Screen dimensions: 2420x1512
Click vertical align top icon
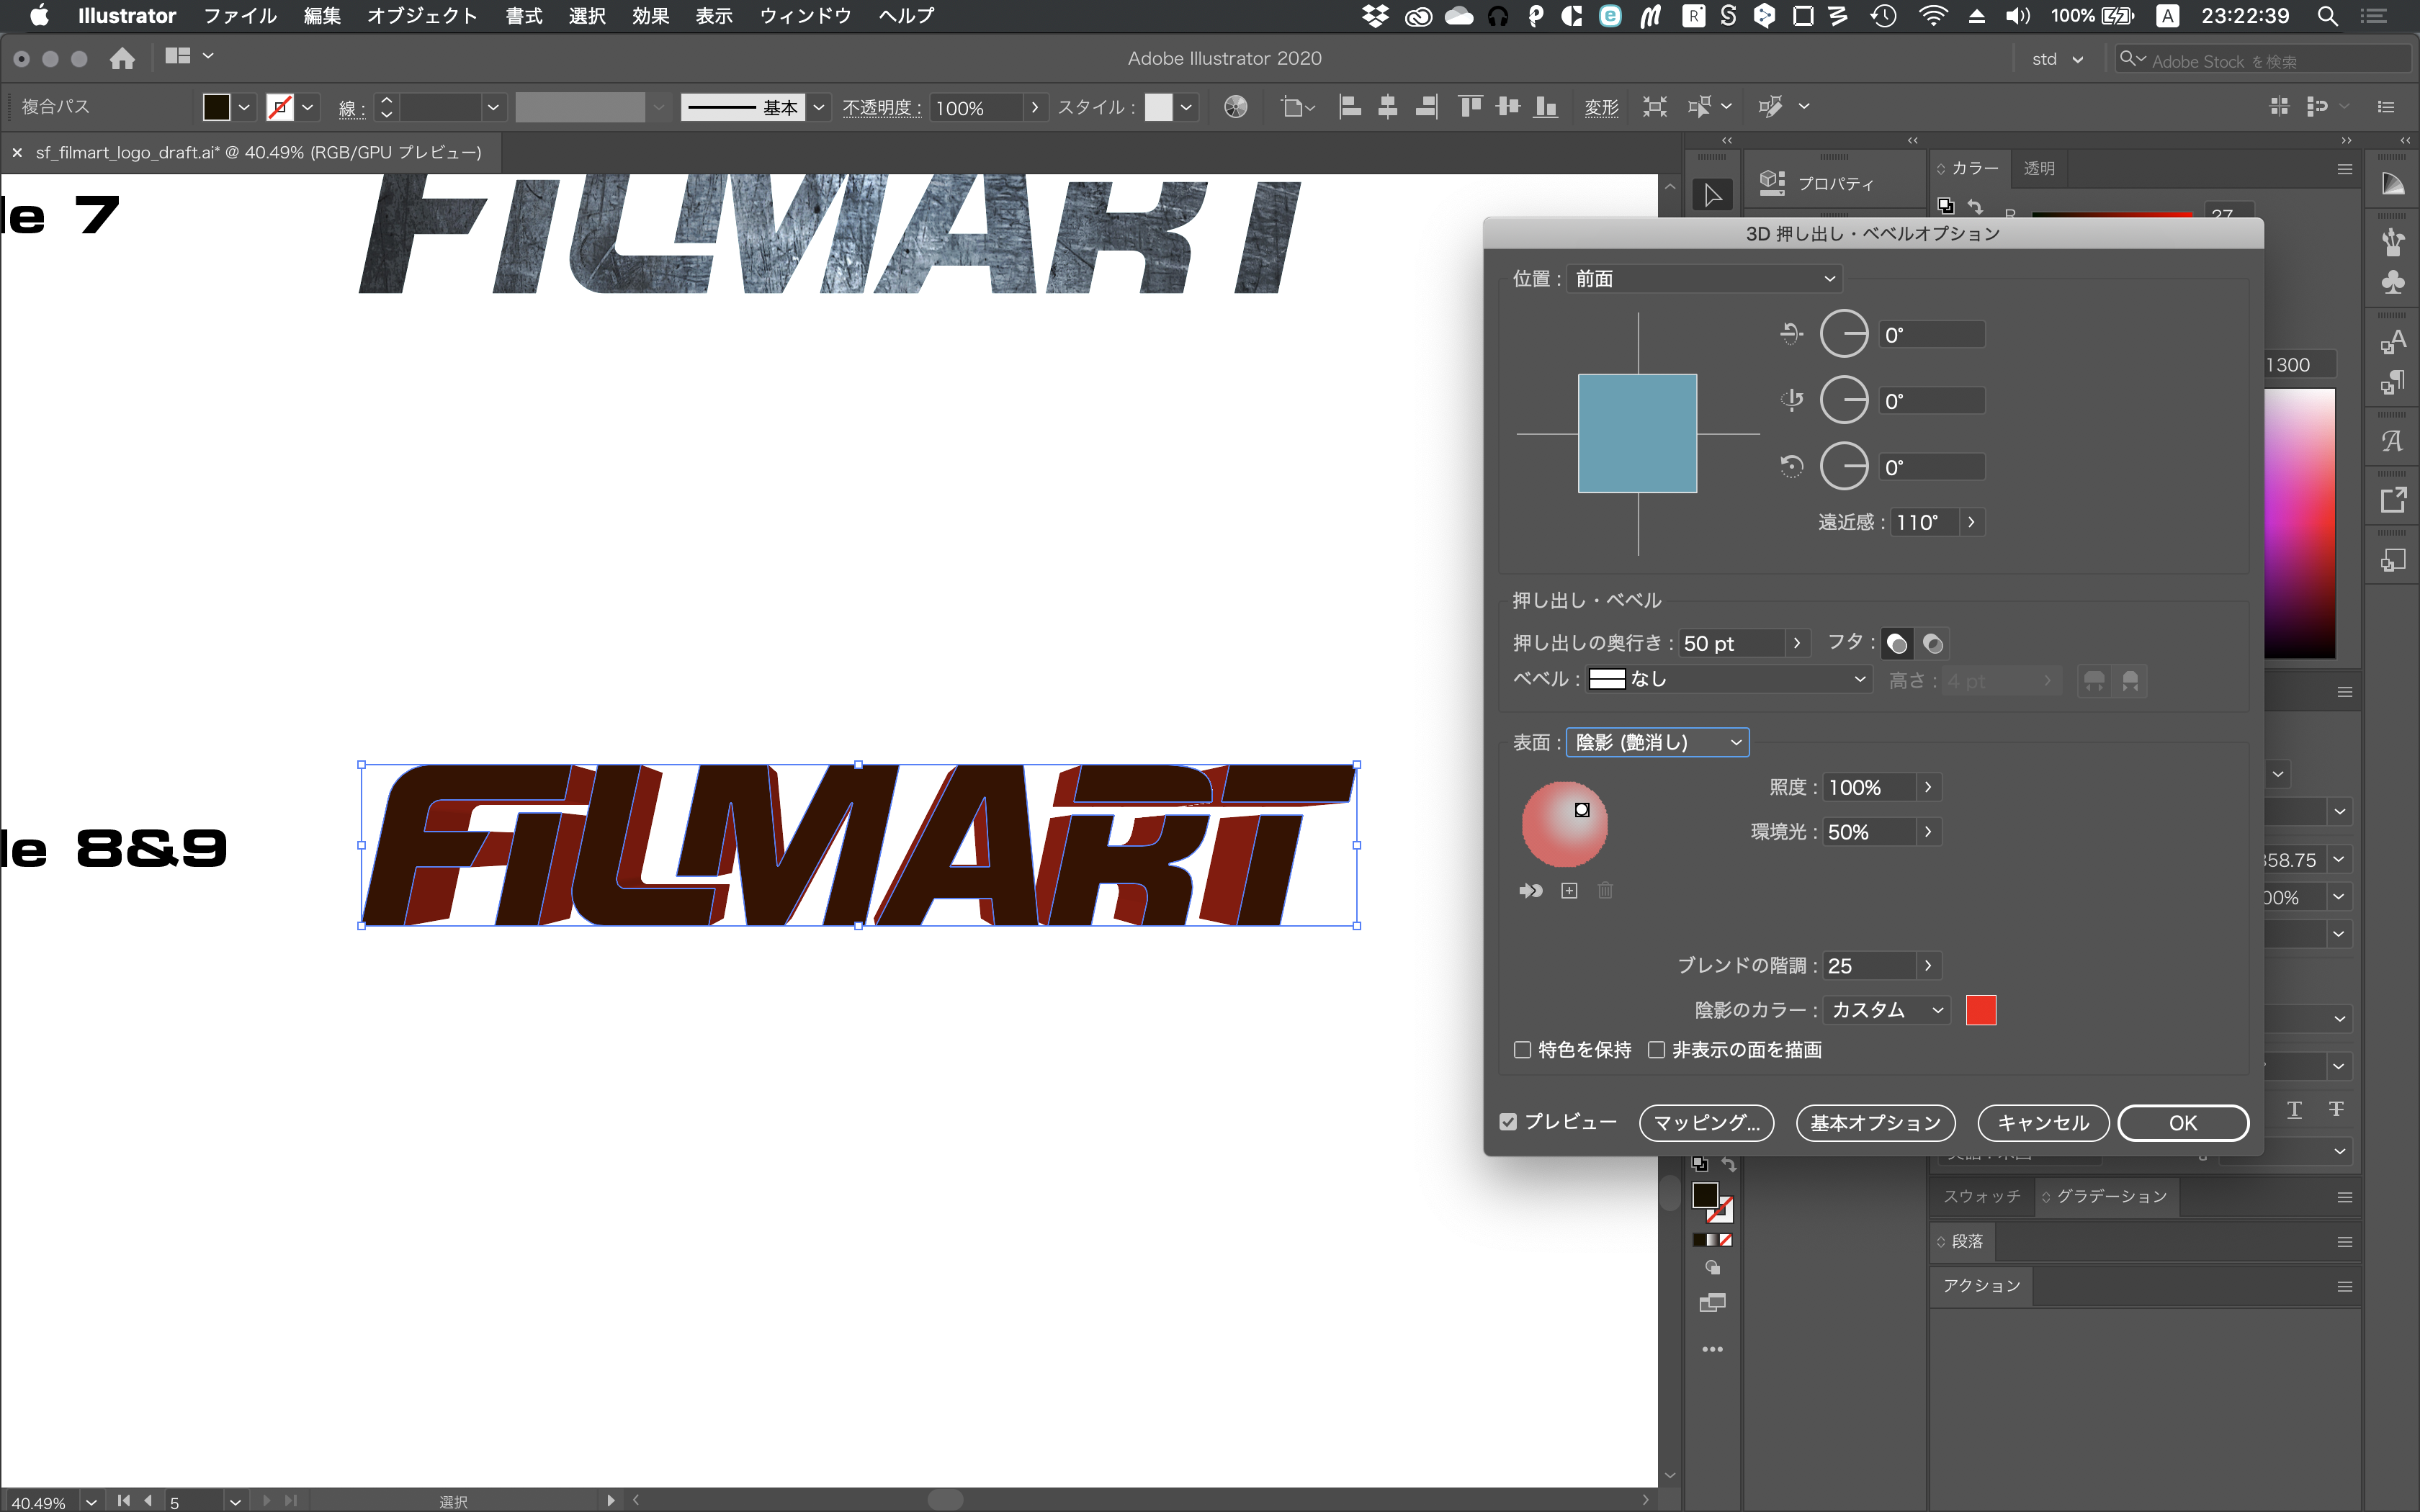tap(1470, 107)
